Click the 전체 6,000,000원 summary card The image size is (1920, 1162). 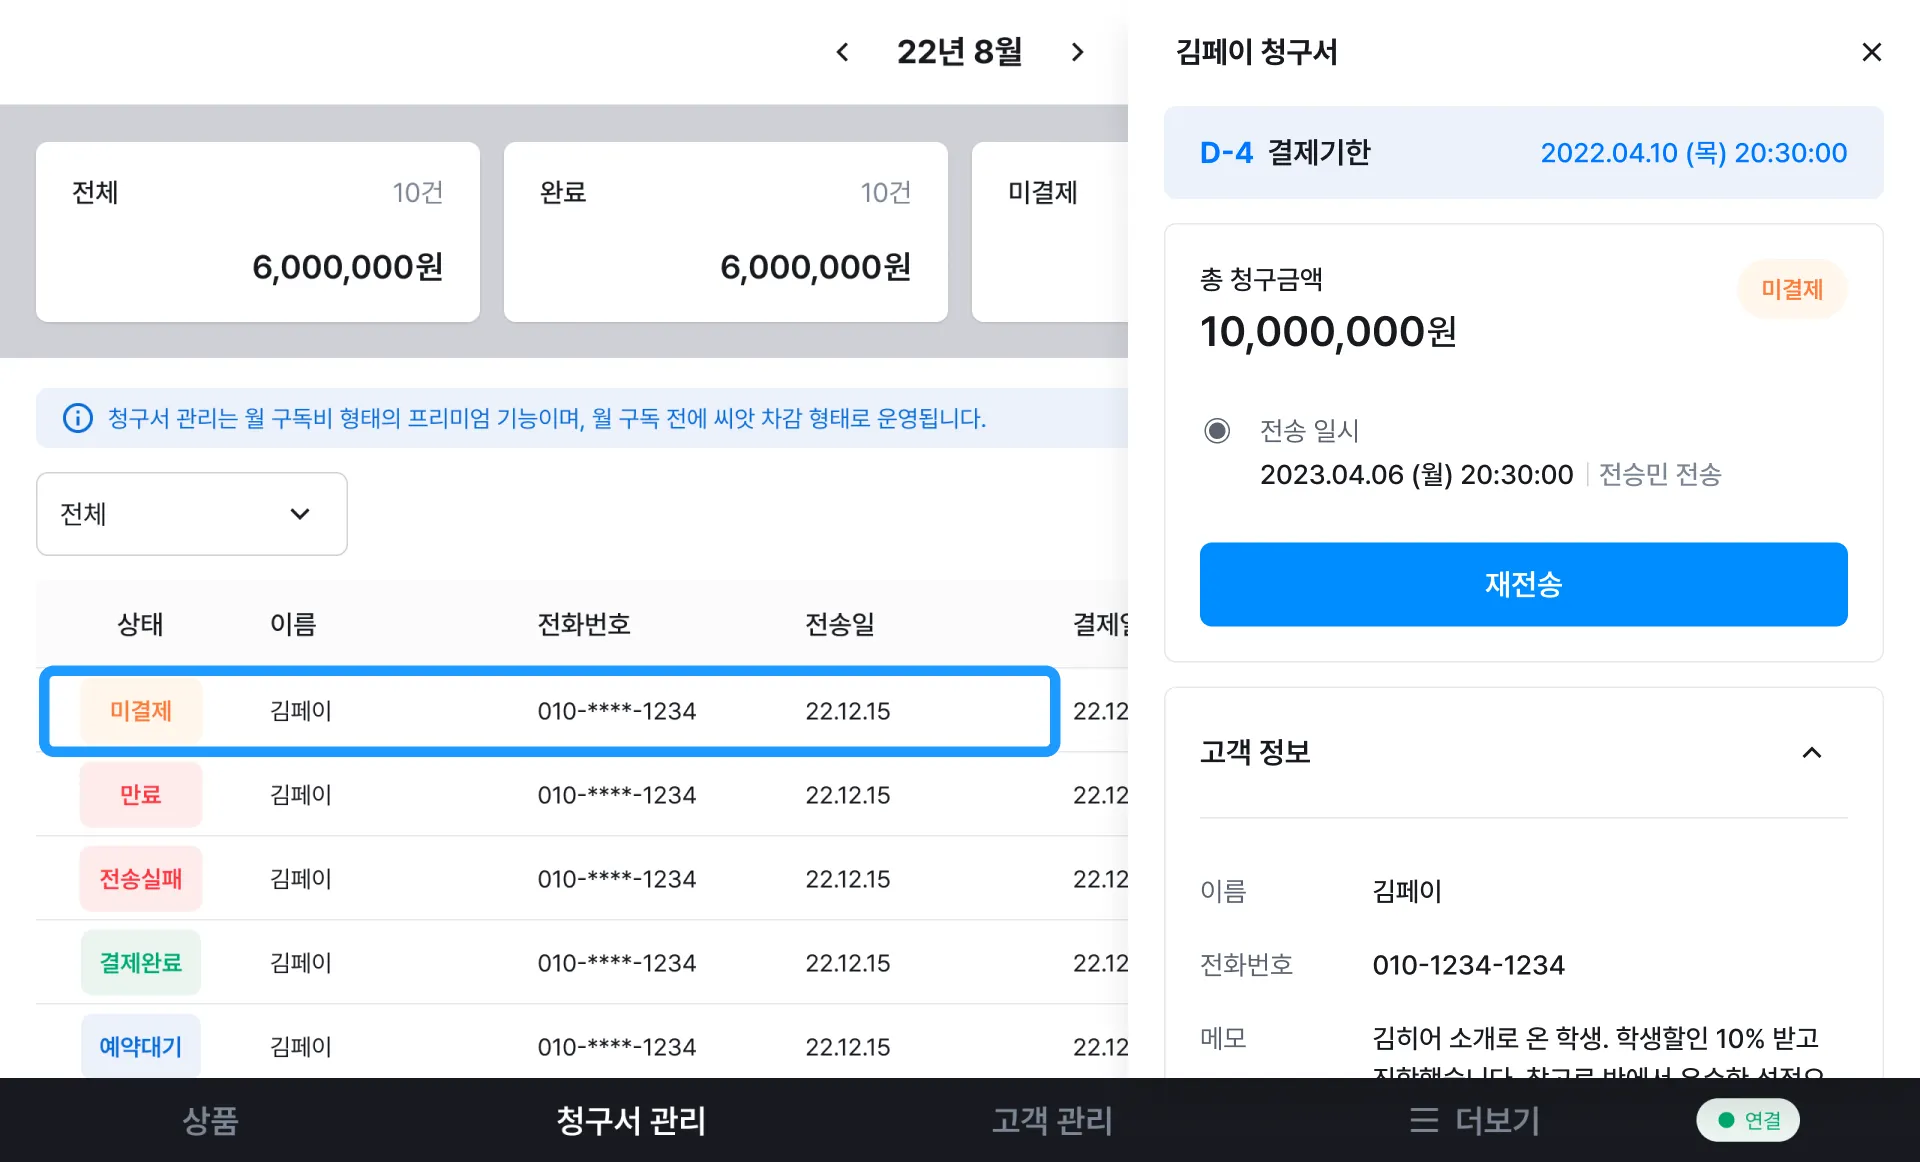[257, 232]
